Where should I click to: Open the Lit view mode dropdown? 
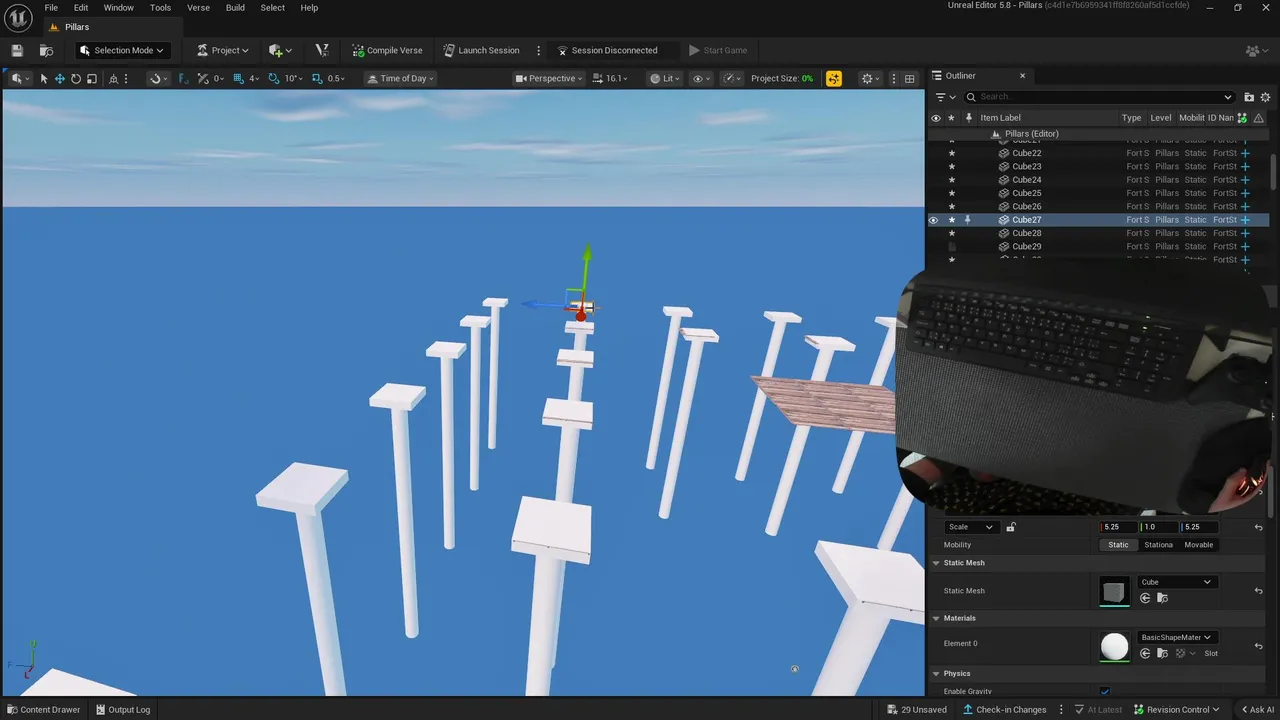point(665,78)
